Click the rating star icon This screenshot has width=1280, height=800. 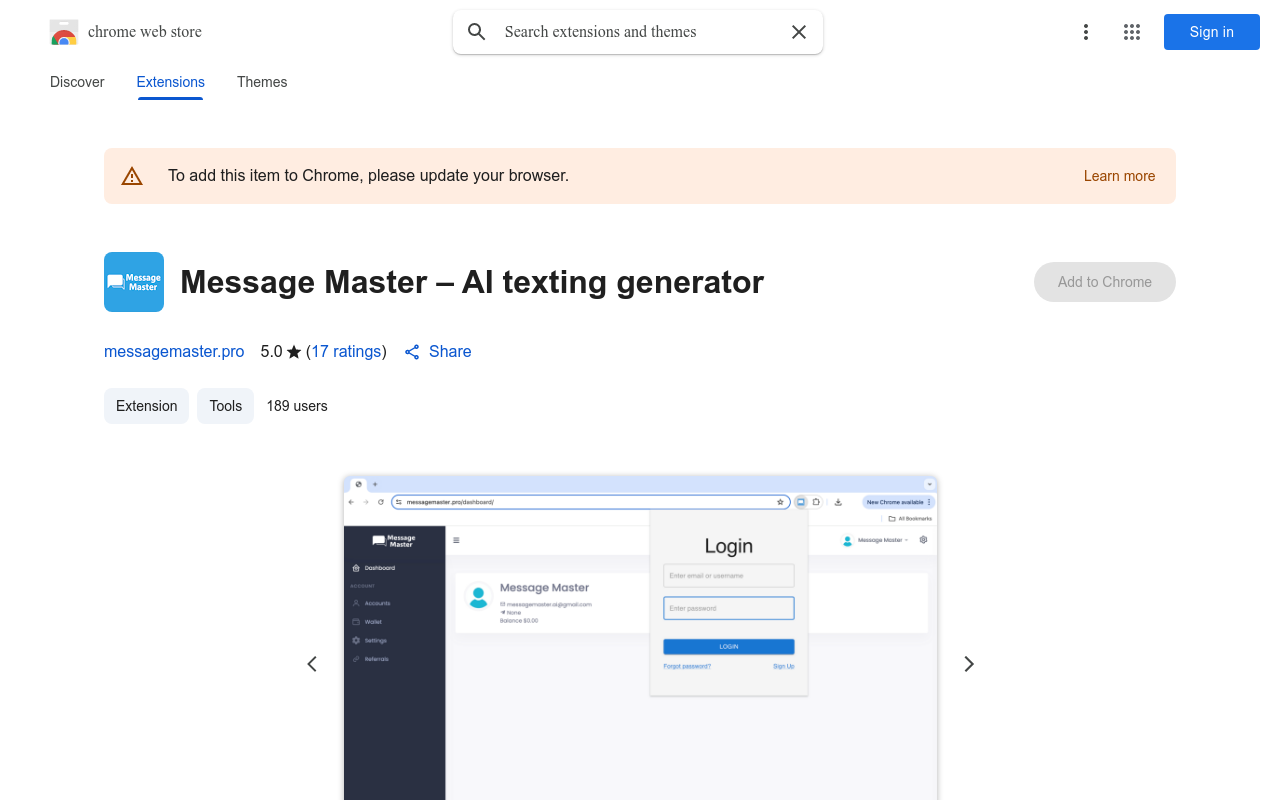point(294,352)
